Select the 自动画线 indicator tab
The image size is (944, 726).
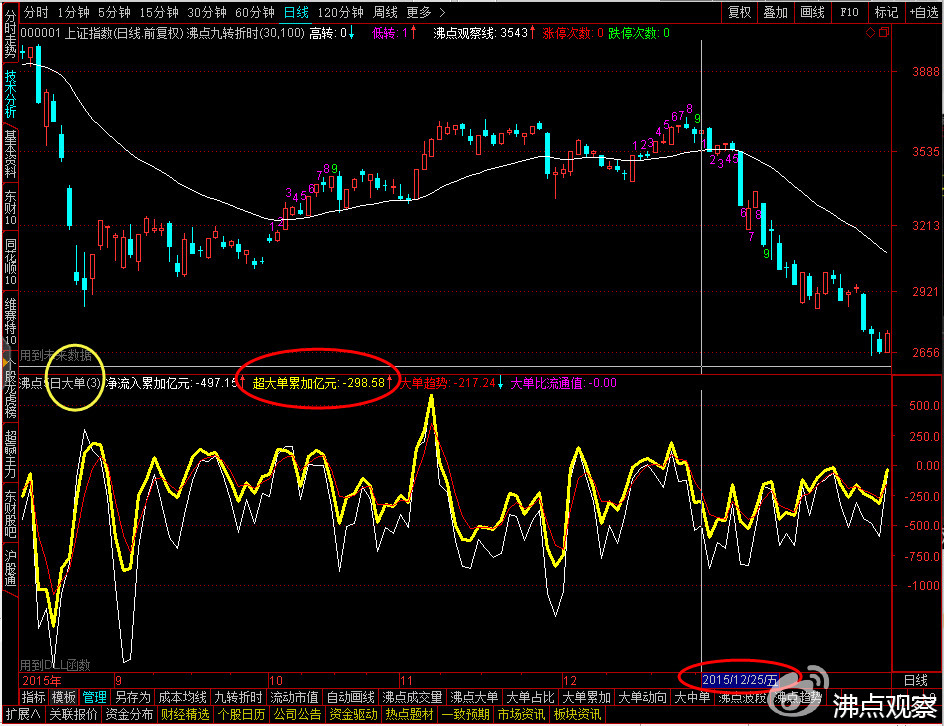pos(350,697)
